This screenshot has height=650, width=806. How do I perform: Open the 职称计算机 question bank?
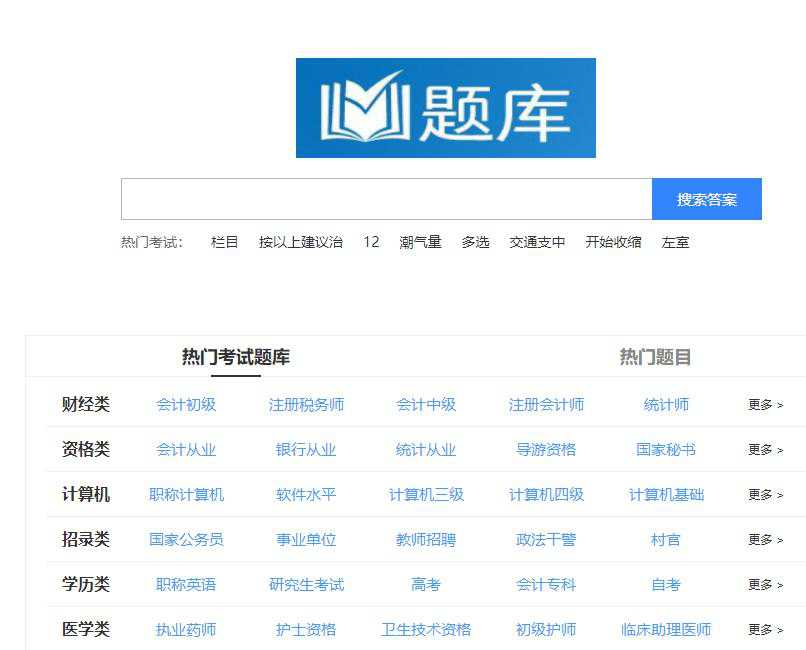tap(186, 495)
